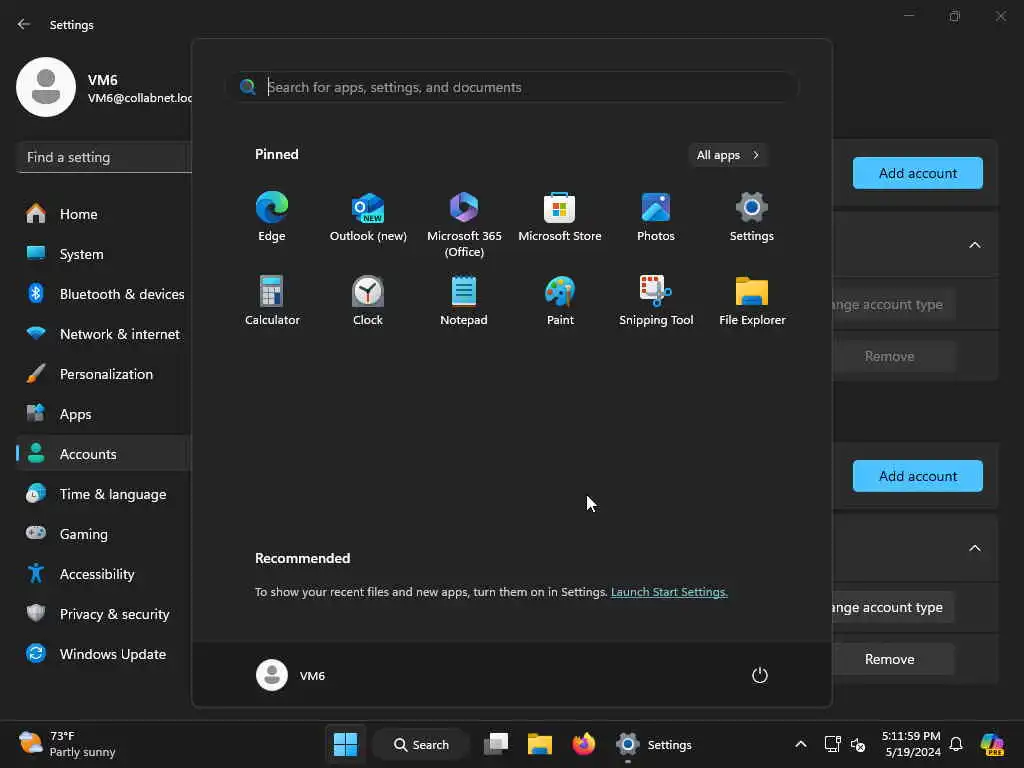Open Microsoft Store from Start menu
The width and height of the screenshot is (1024, 768).
click(x=560, y=217)
